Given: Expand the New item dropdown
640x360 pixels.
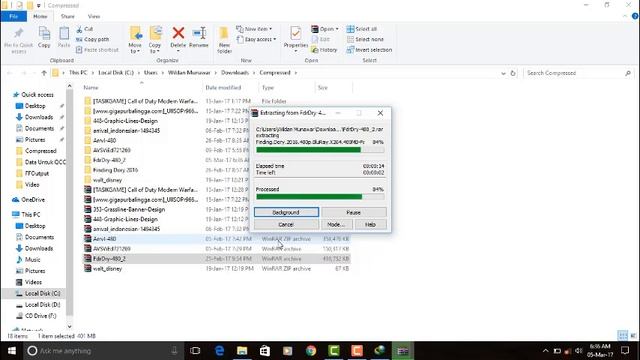Looking at the screenshot, I should [254, 29].
